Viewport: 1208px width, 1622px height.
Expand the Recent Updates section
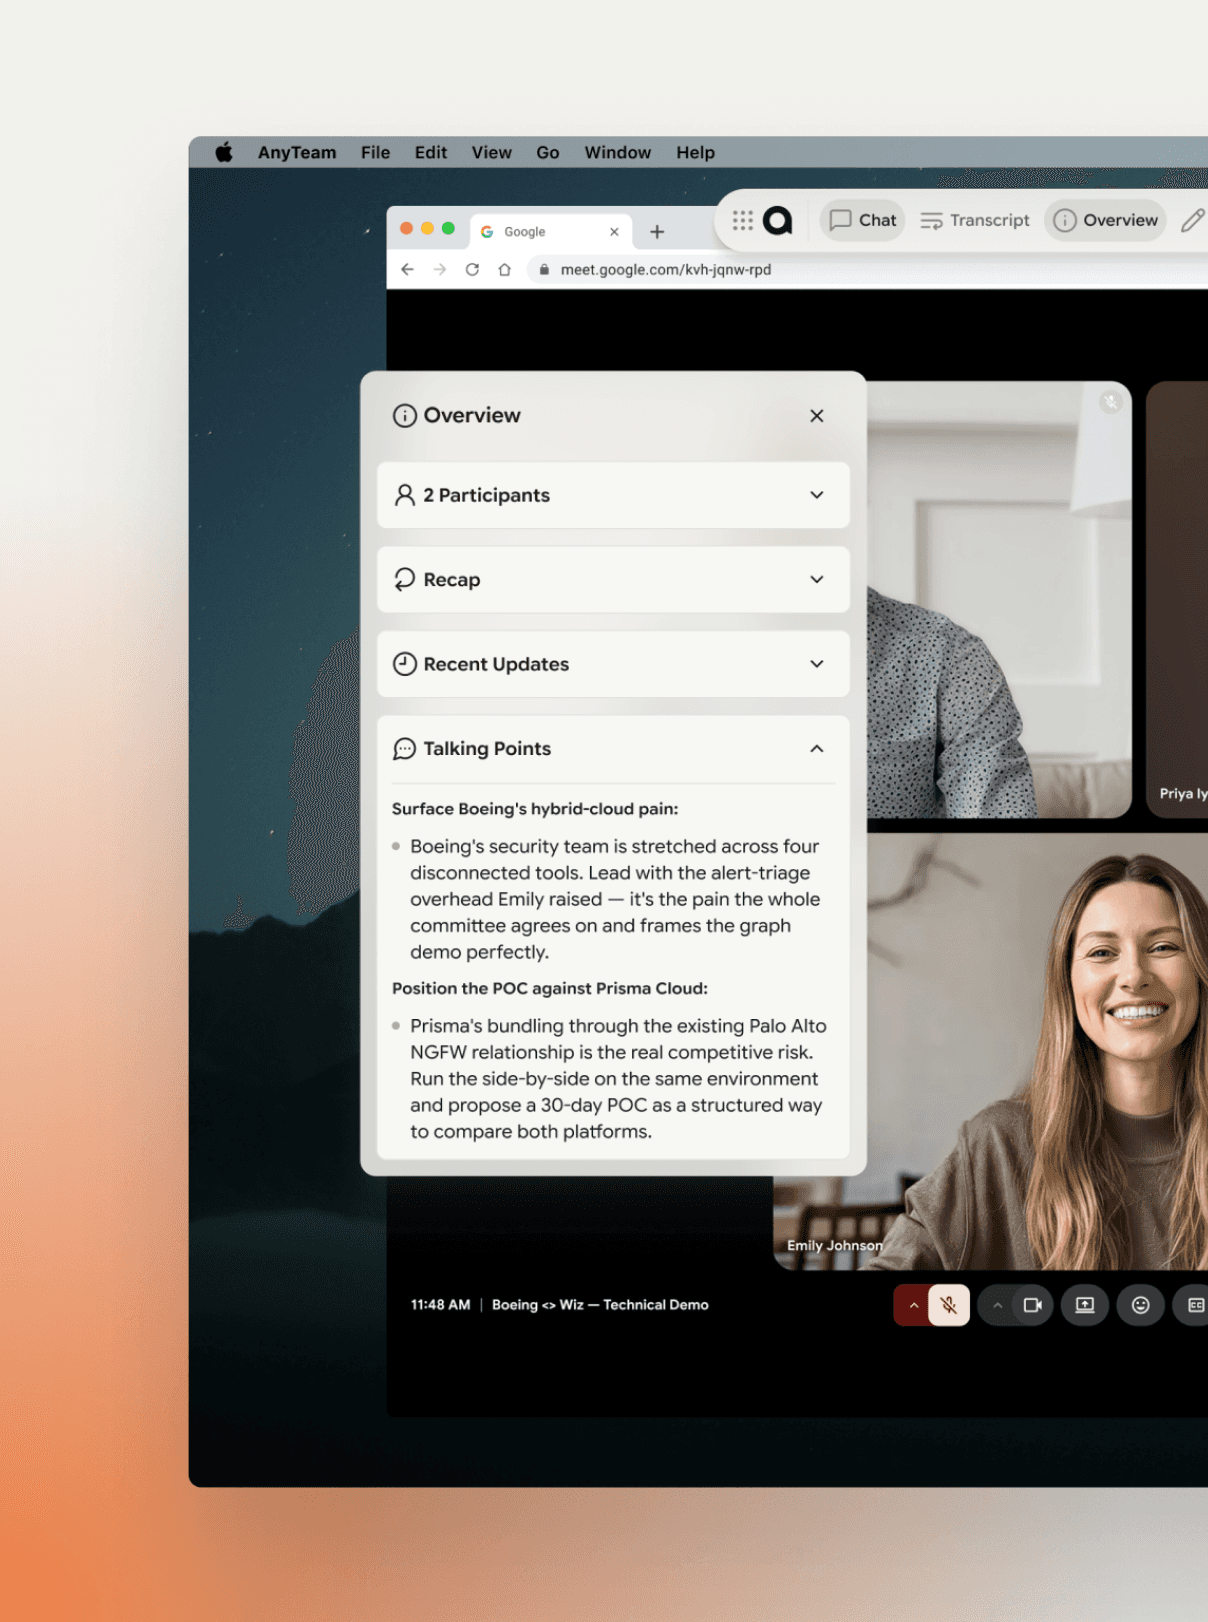coord(613,664)
